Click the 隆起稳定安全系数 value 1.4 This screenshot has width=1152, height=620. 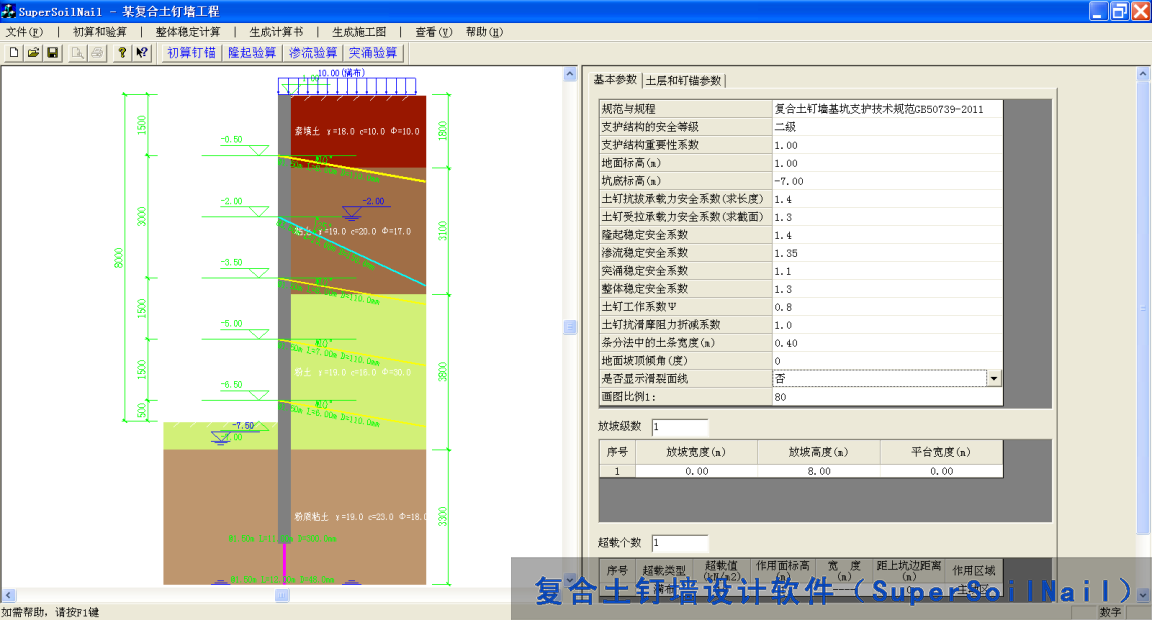(x=887, y=235)
